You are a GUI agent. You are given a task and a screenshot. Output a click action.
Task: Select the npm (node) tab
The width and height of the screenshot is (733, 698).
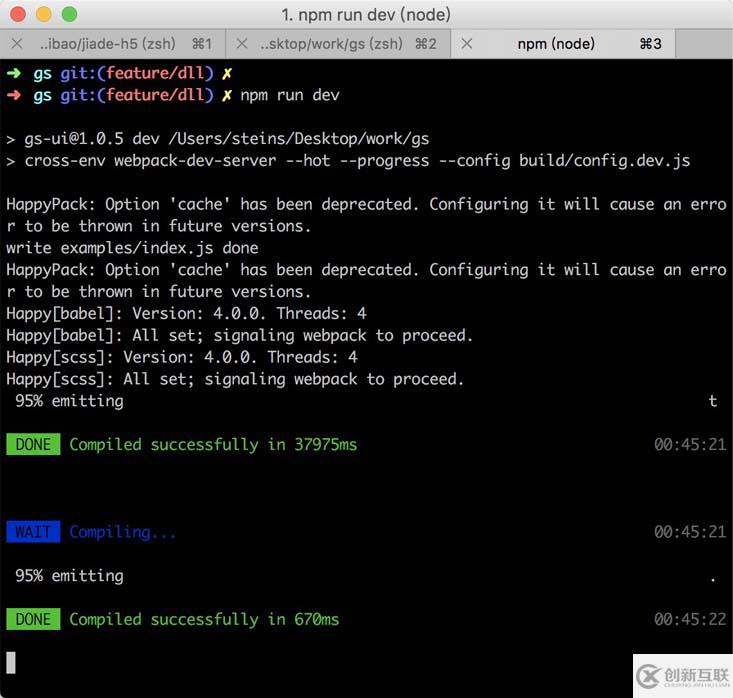point(556,44)
